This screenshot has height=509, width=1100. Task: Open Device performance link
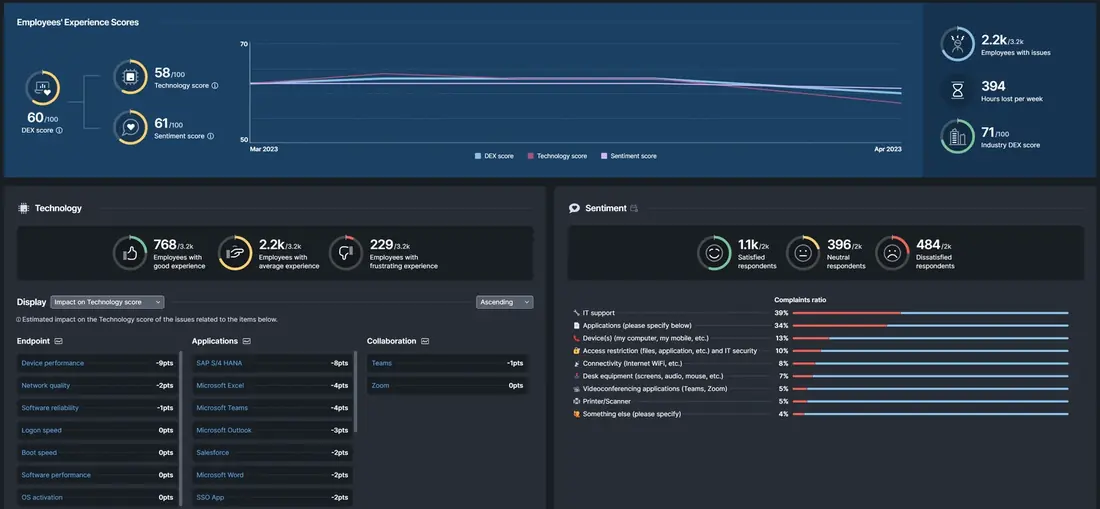tap(53, 363)
